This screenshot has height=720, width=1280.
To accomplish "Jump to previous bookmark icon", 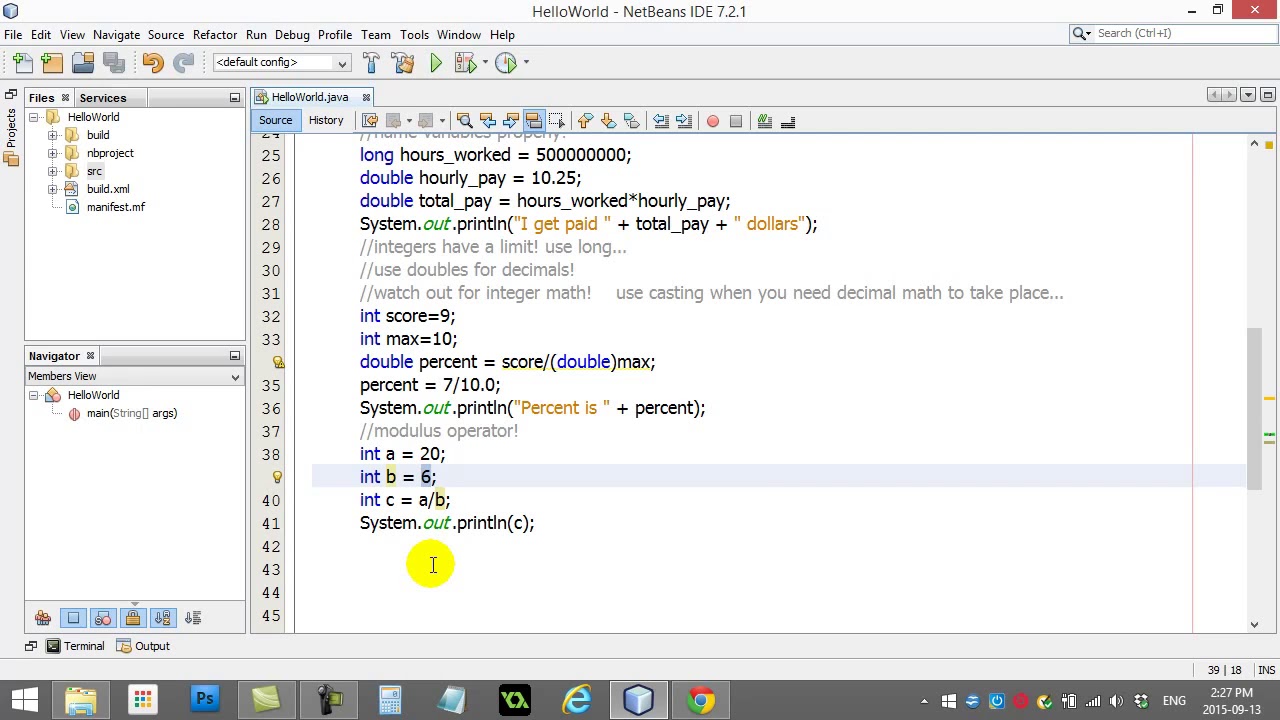I will (x=585, y=121).
